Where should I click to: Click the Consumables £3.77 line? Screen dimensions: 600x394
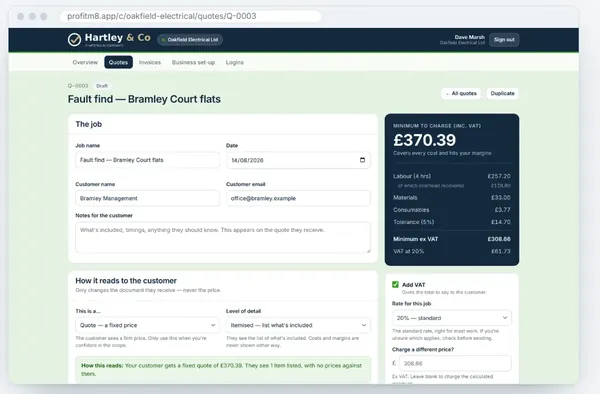[x=452, y=210]
